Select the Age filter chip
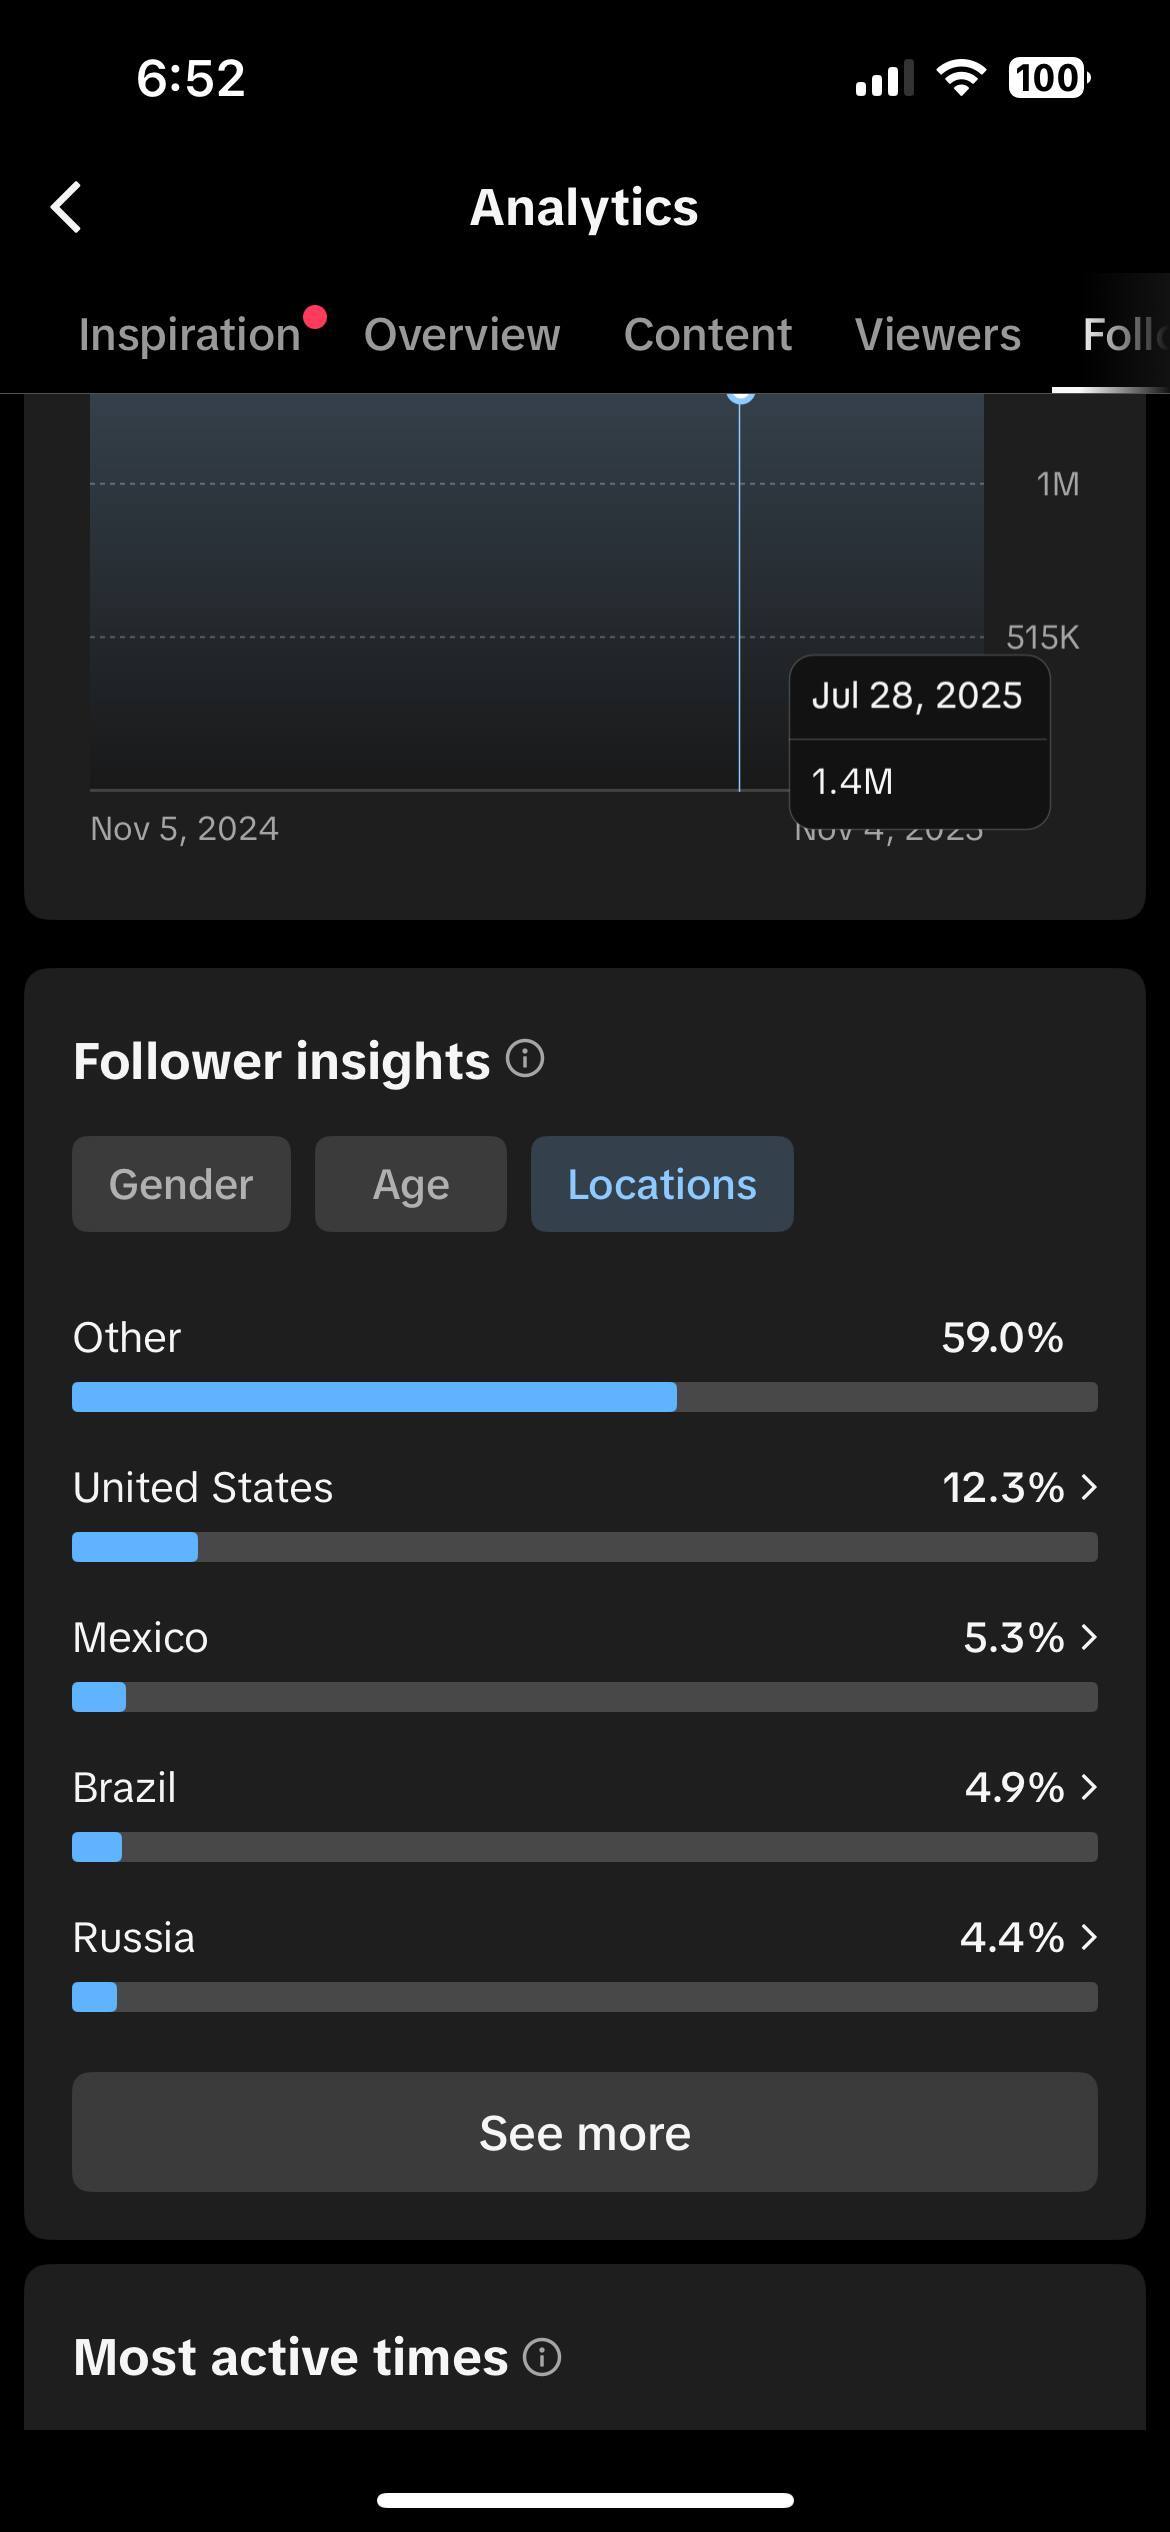The height and width of the screenshot is (2532, 1170). [x=410, y=1184]
